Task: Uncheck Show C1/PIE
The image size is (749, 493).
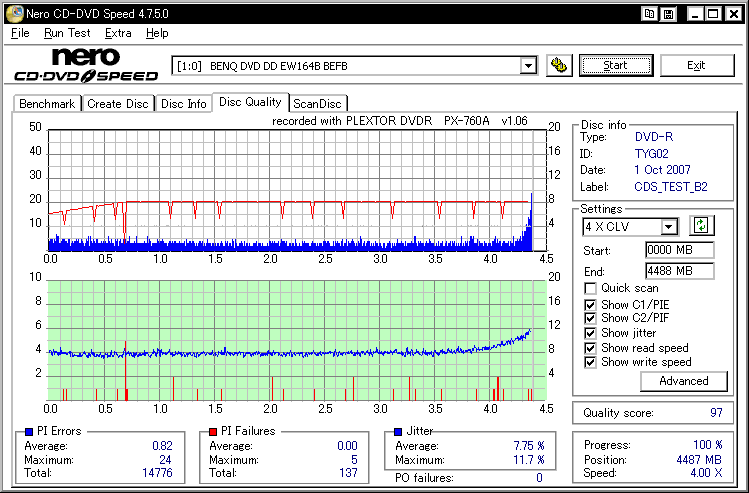Action: coord(590,305)
